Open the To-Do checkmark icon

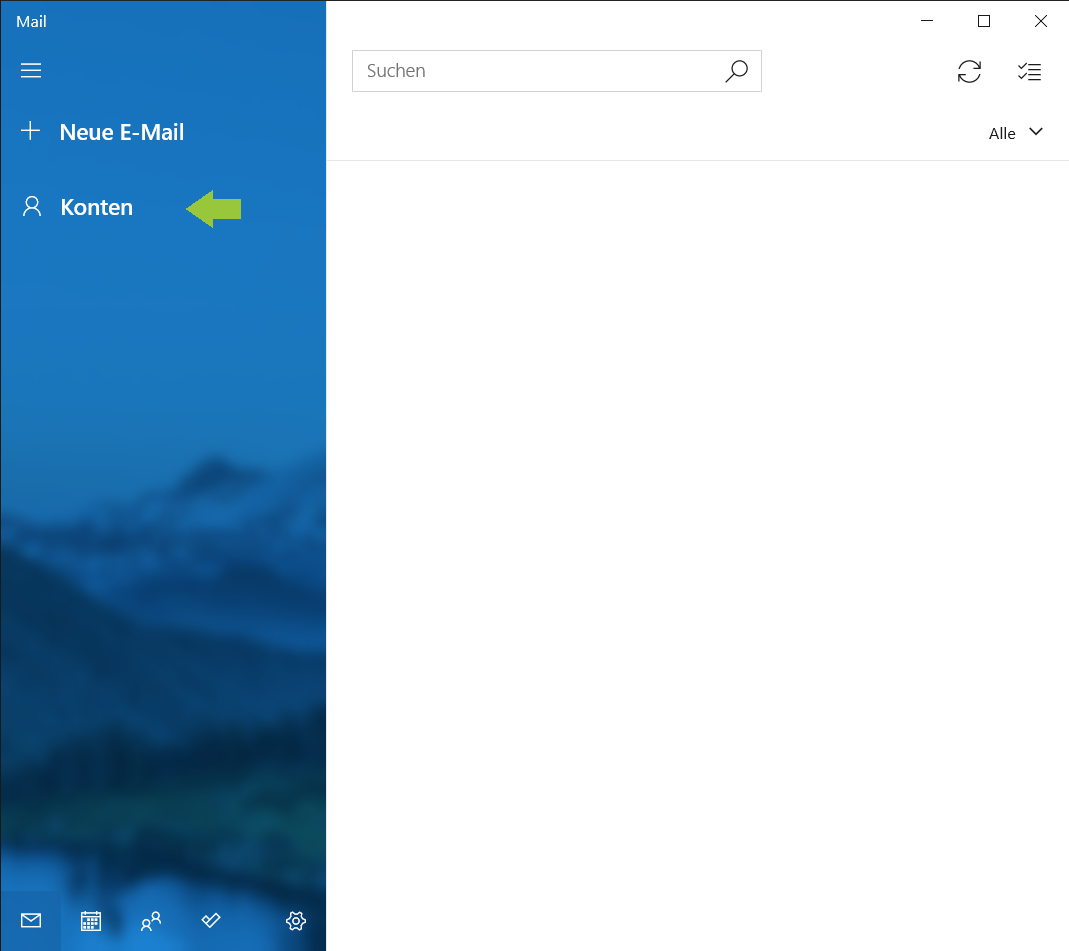pyautogui.click(x=211, y=921)
